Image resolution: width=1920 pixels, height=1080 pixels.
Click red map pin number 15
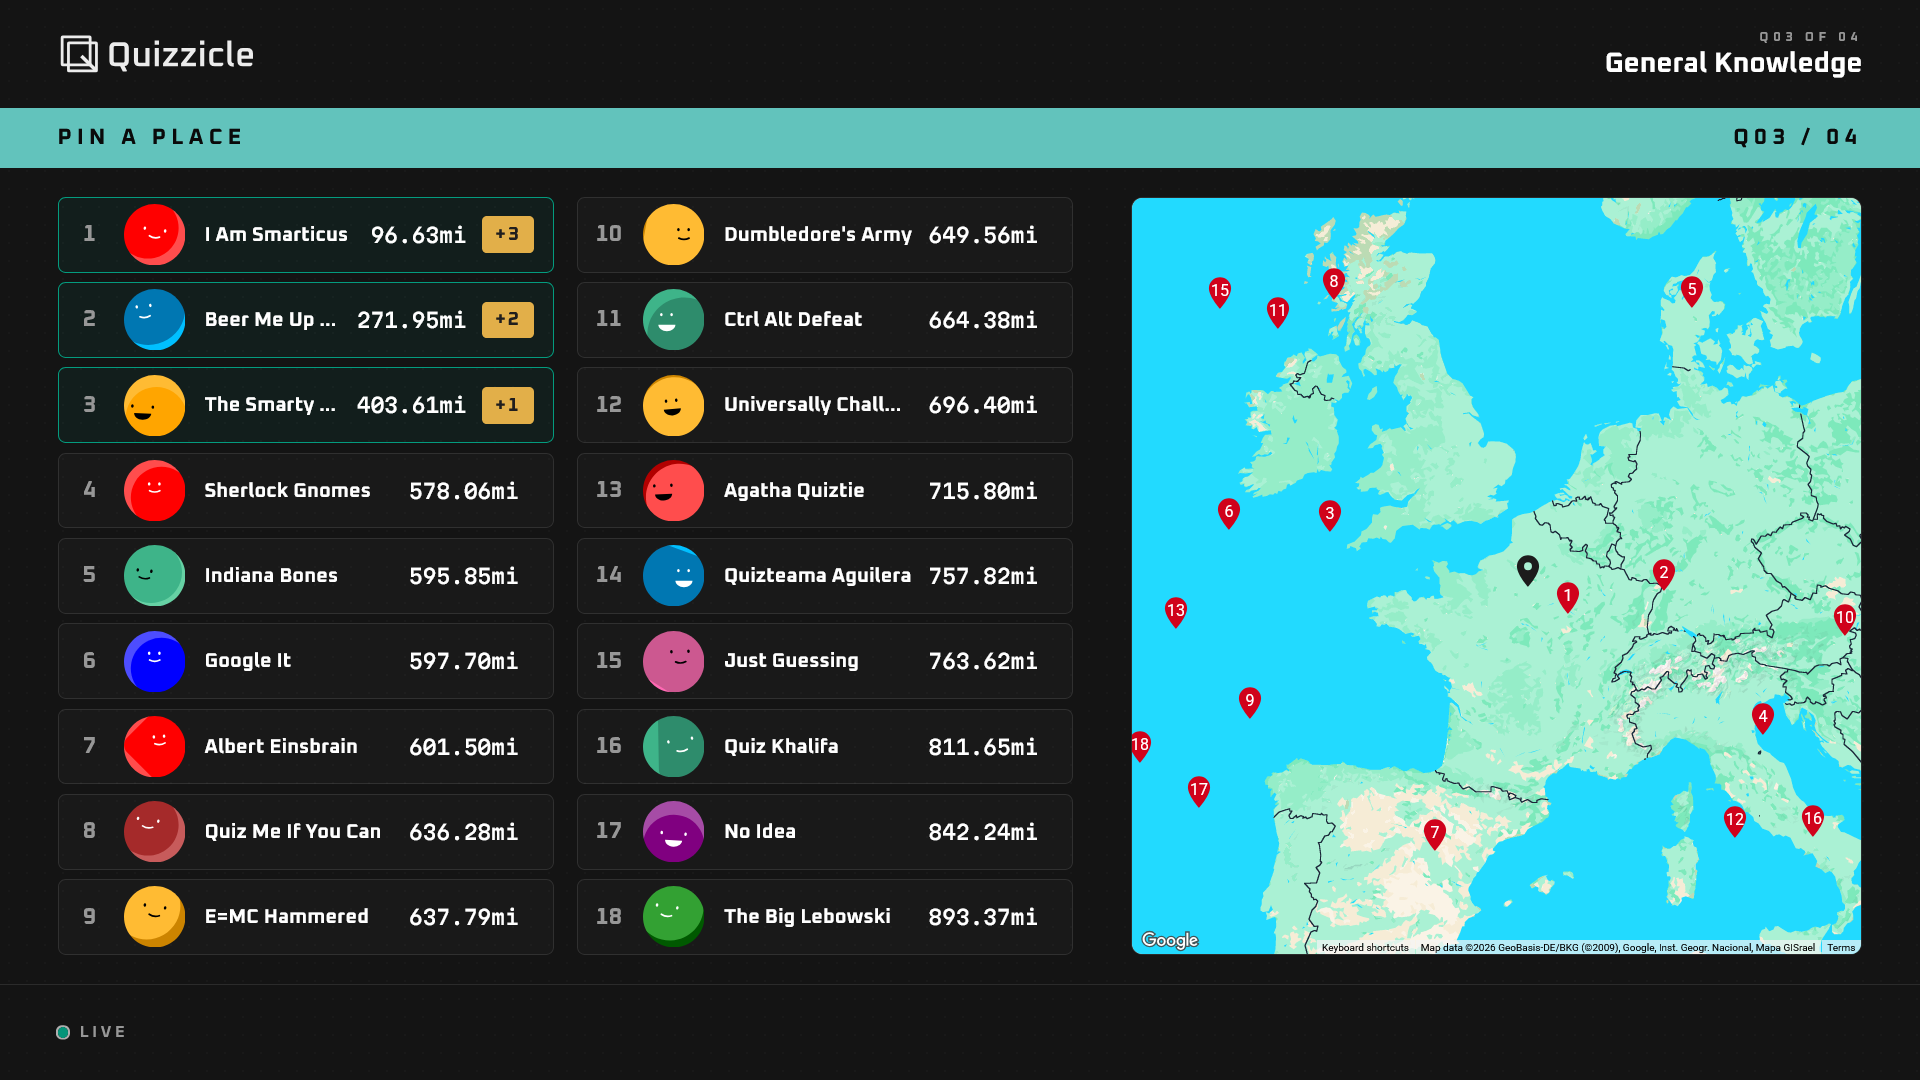coord(1220,292)
